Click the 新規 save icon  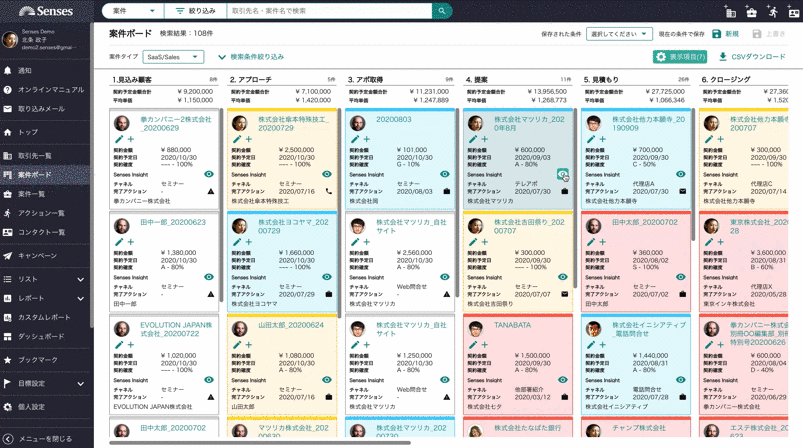coord(716,34)
